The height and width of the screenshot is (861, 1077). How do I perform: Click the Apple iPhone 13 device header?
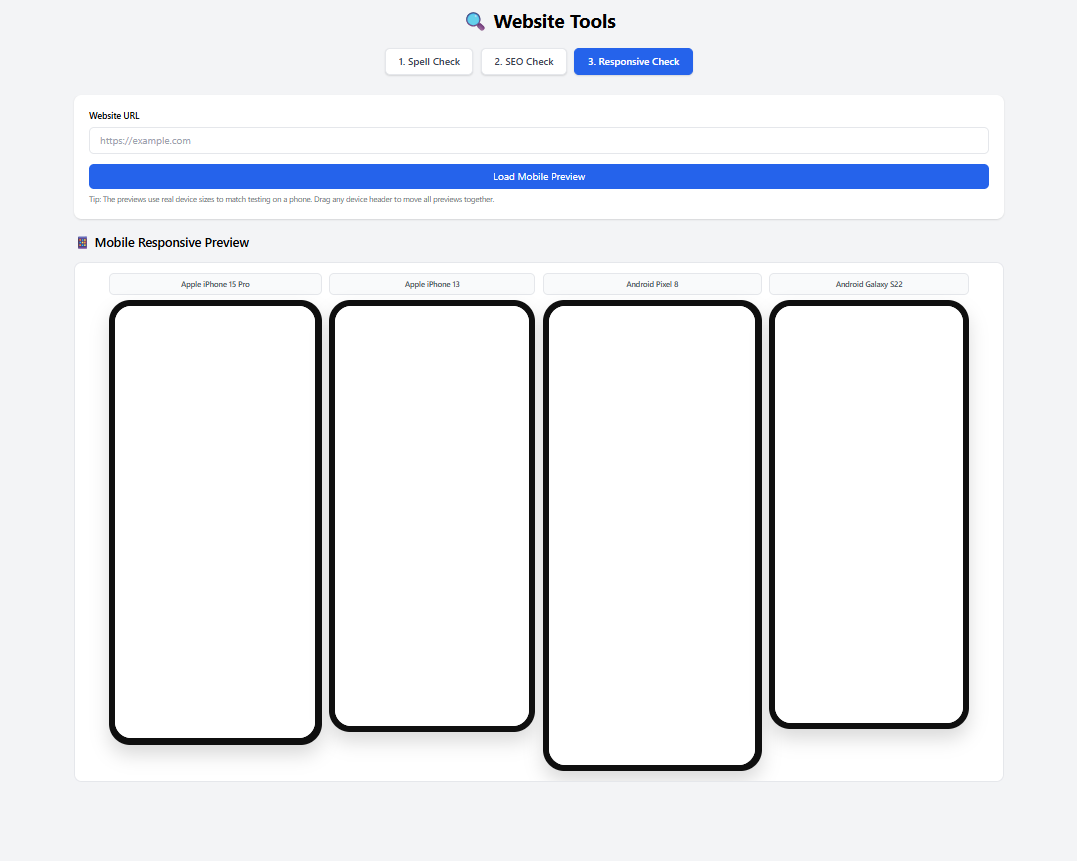point(431,284)
